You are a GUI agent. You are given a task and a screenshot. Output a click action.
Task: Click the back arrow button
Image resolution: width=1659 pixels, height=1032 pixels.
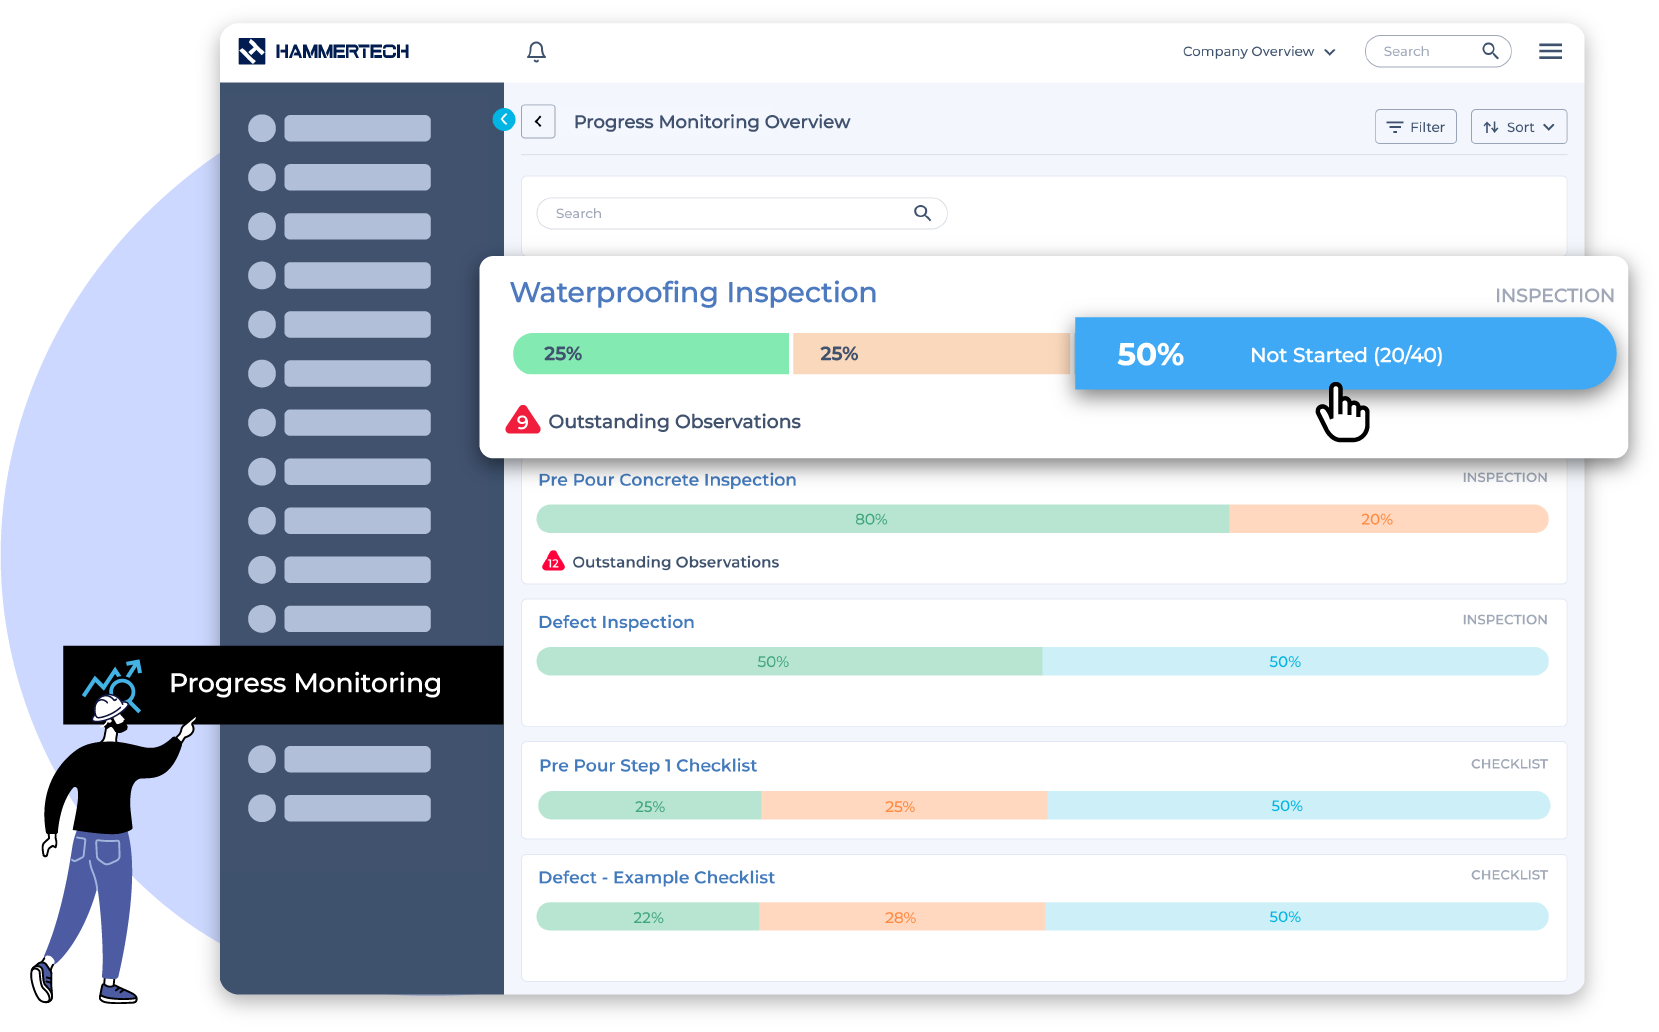[x=538, y=122]
